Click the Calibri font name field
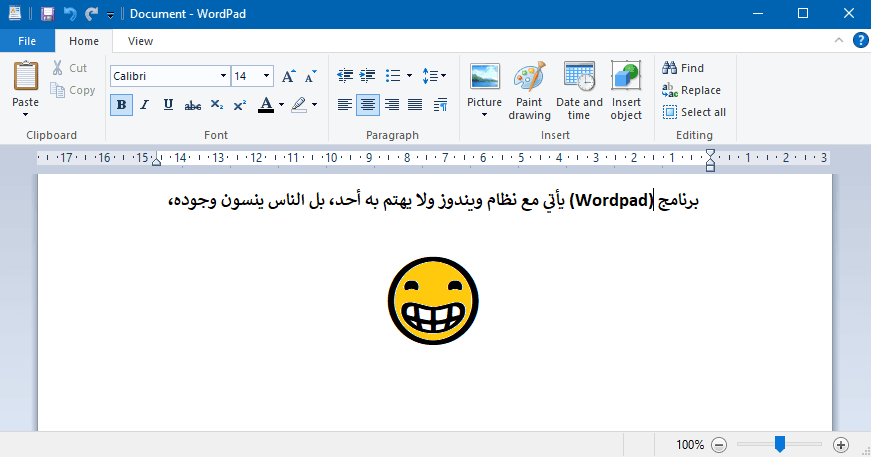Screen dimensions: 871x457 click(x=164, y=76)
